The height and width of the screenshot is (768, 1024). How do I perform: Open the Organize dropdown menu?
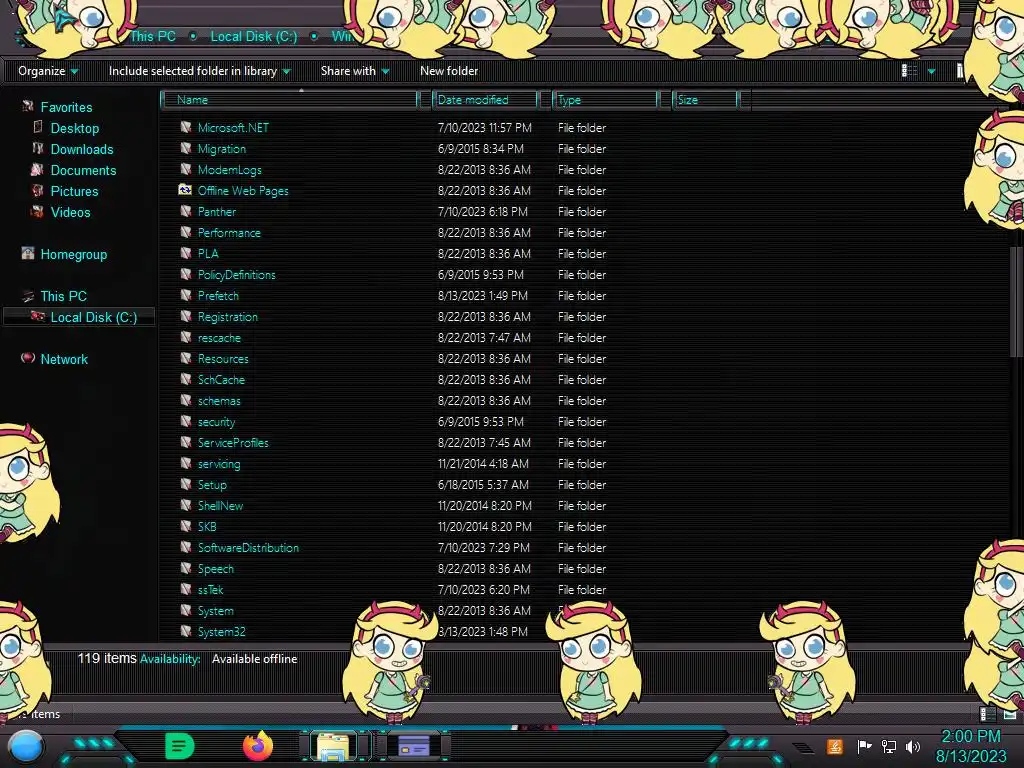(x=48, y=71)
